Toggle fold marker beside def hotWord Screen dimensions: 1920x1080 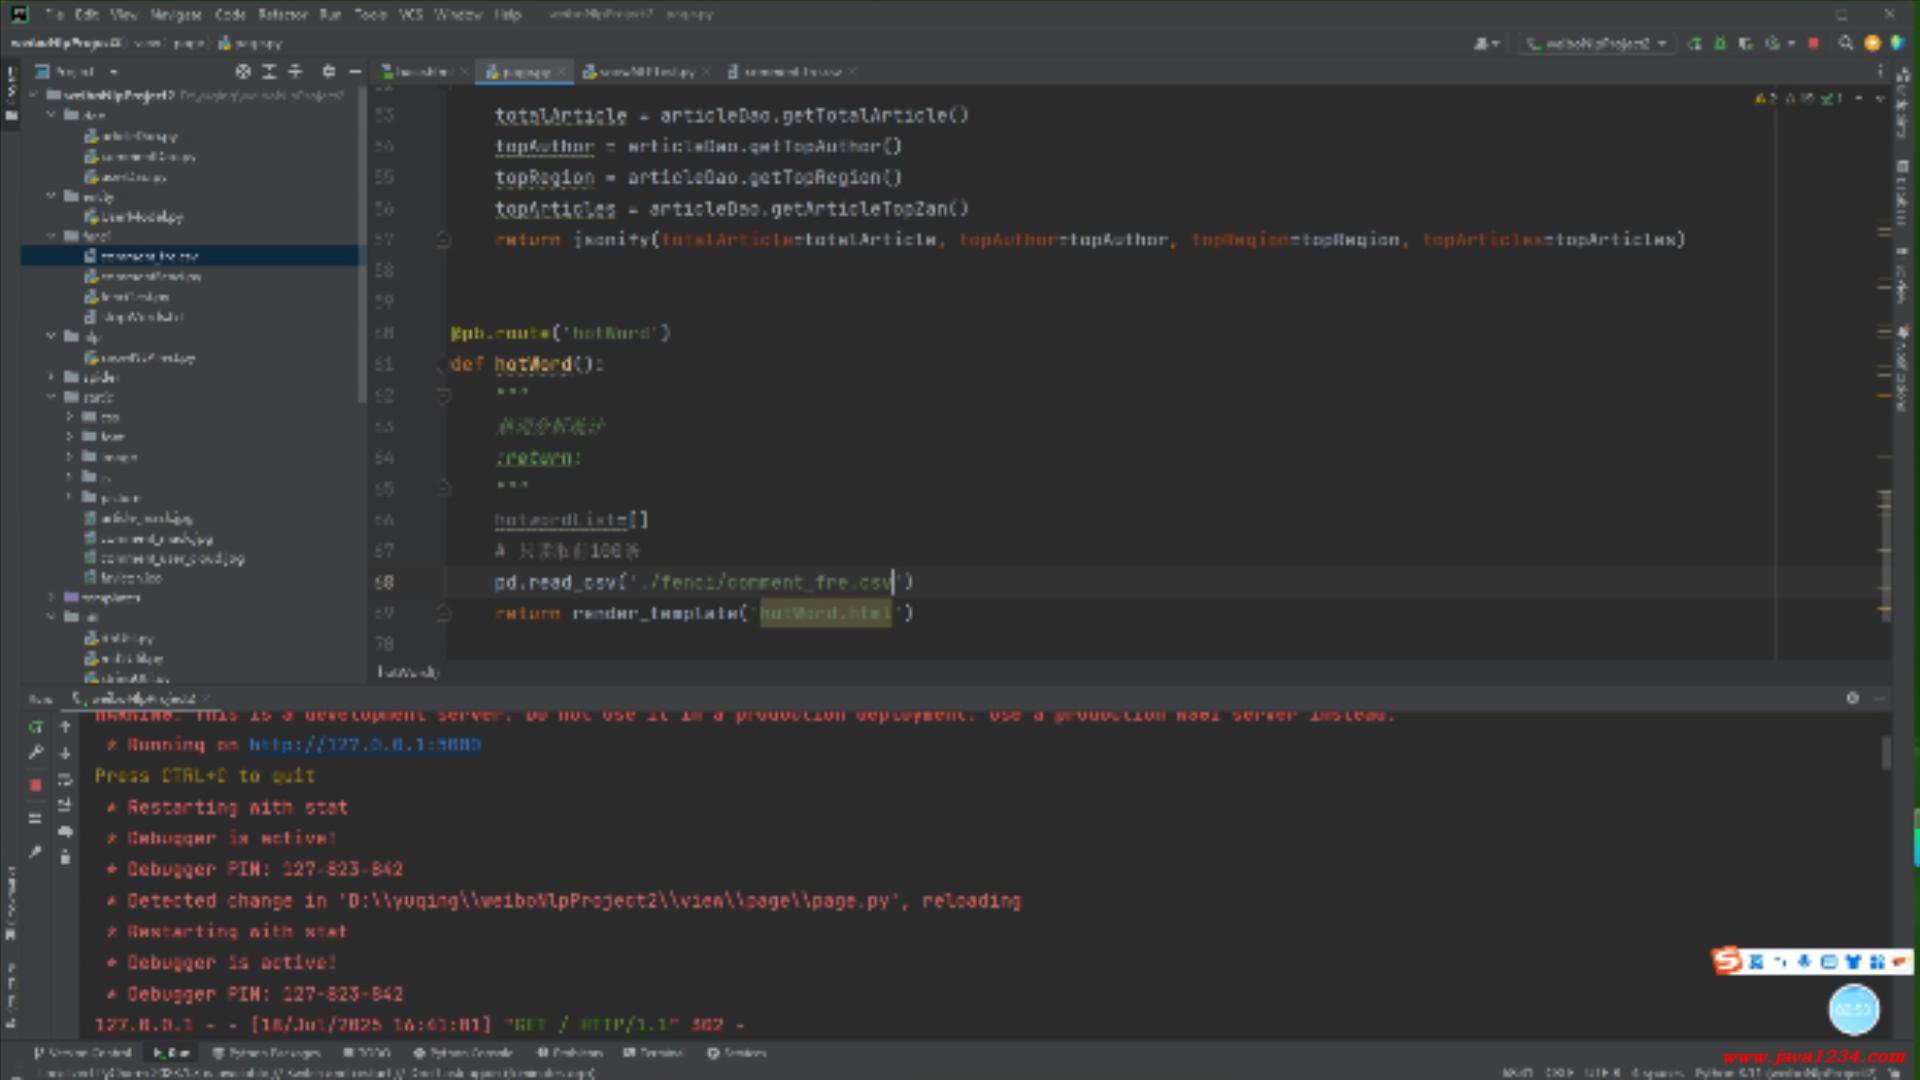[x=442, y=365]
